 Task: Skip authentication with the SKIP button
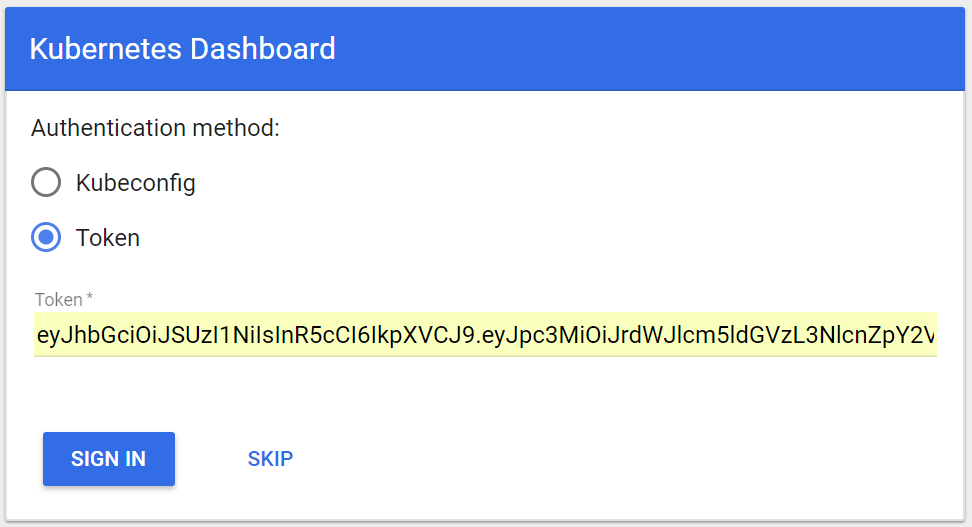point(270,459)
